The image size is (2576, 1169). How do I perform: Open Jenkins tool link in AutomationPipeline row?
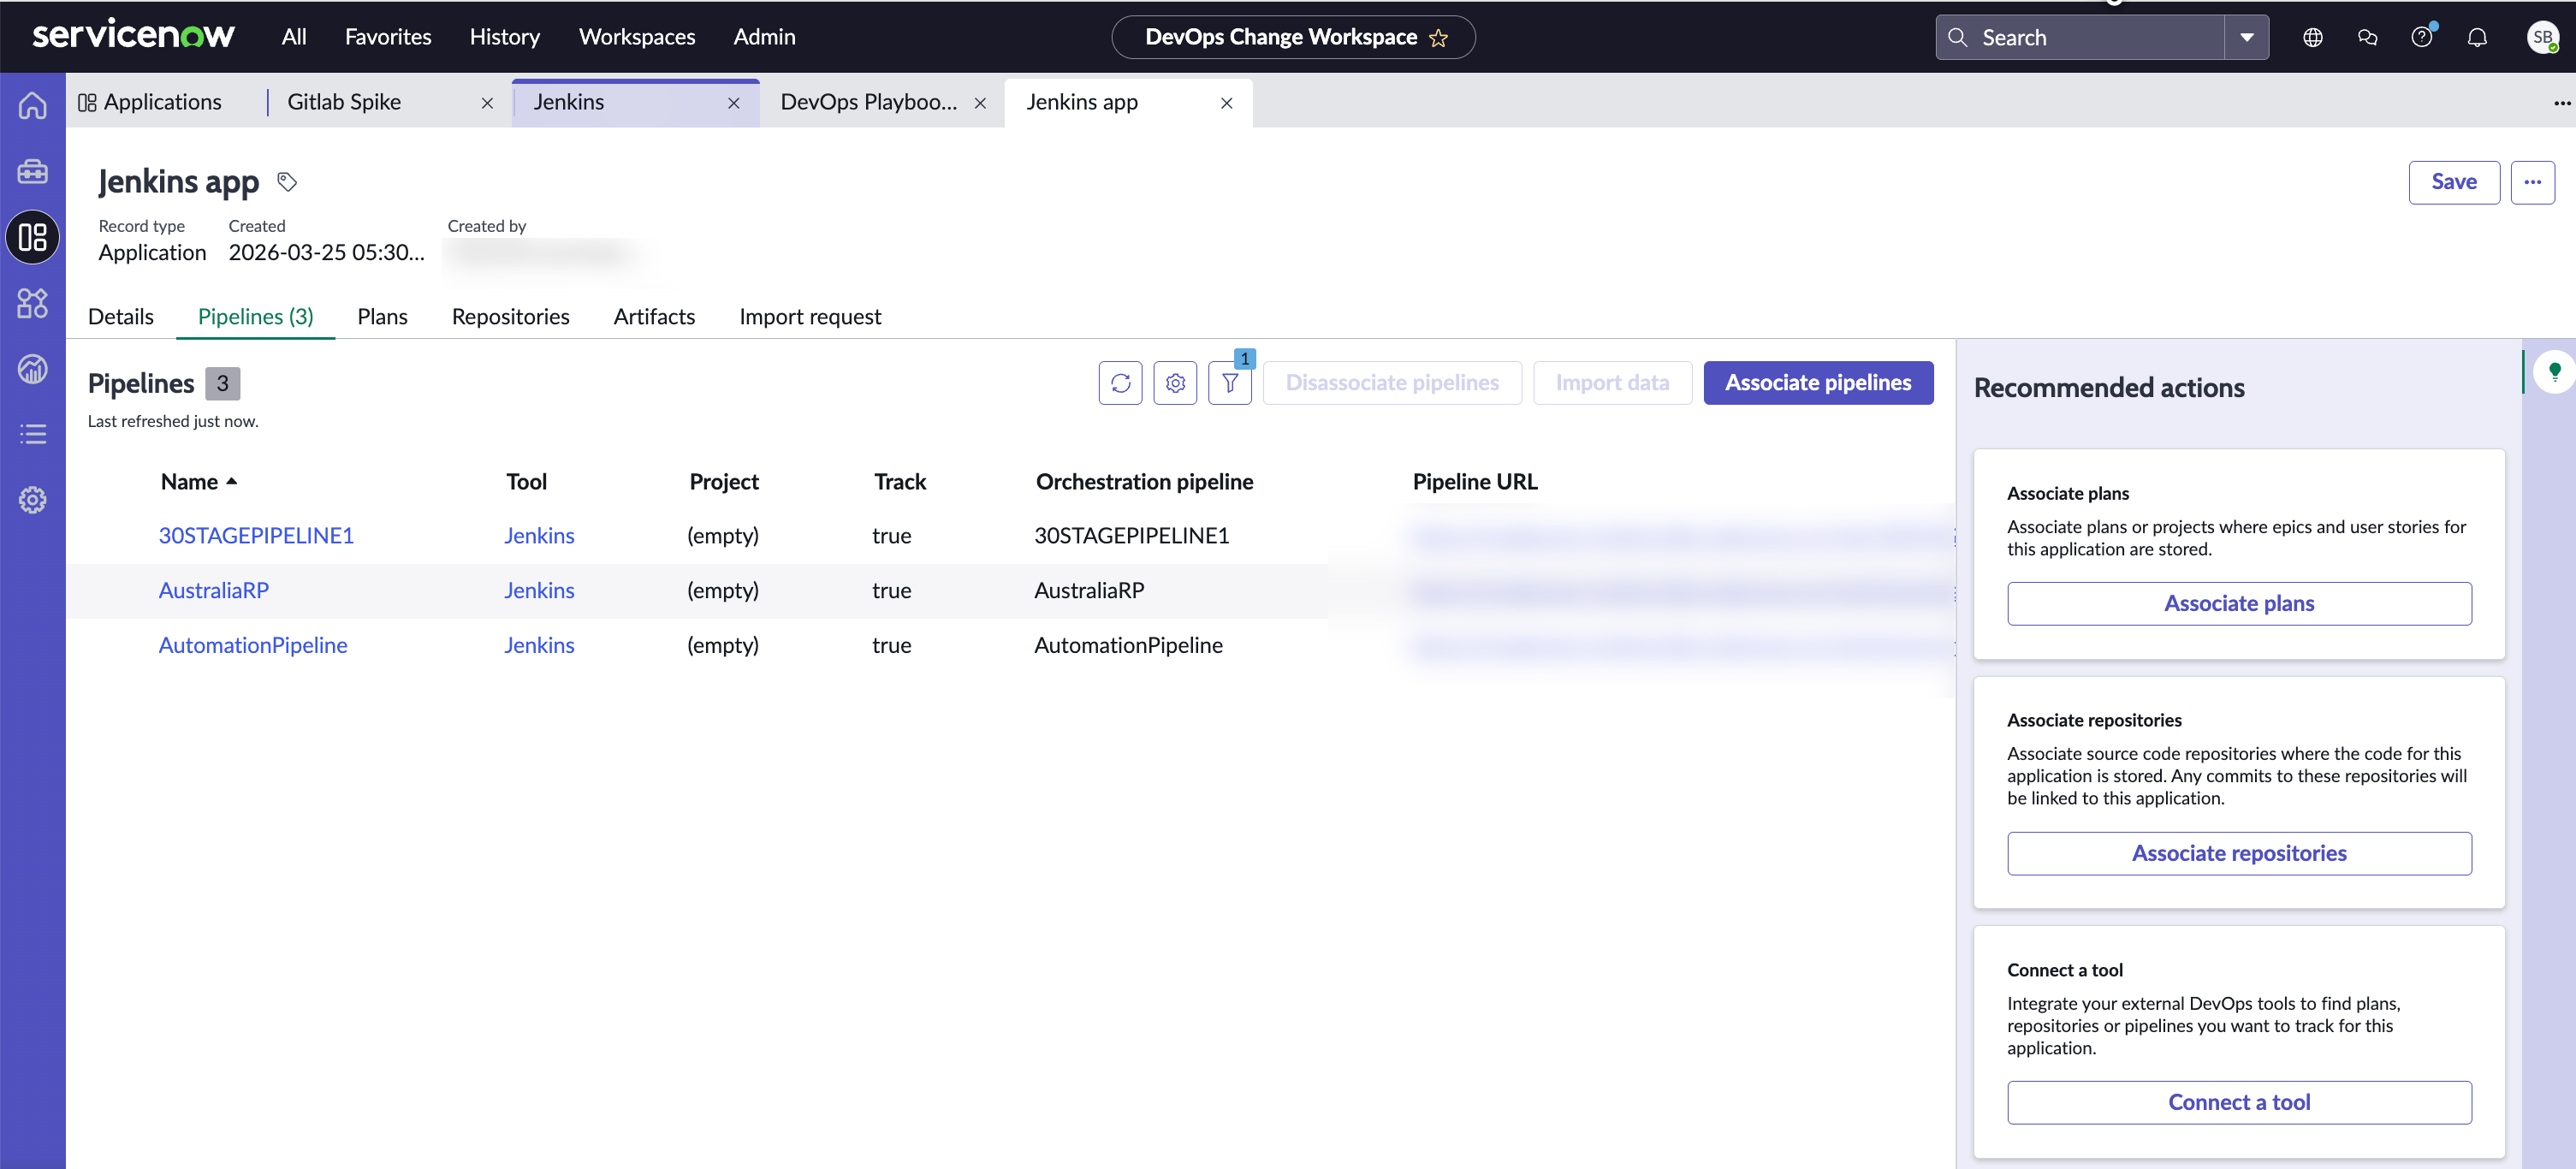[539, 646]
